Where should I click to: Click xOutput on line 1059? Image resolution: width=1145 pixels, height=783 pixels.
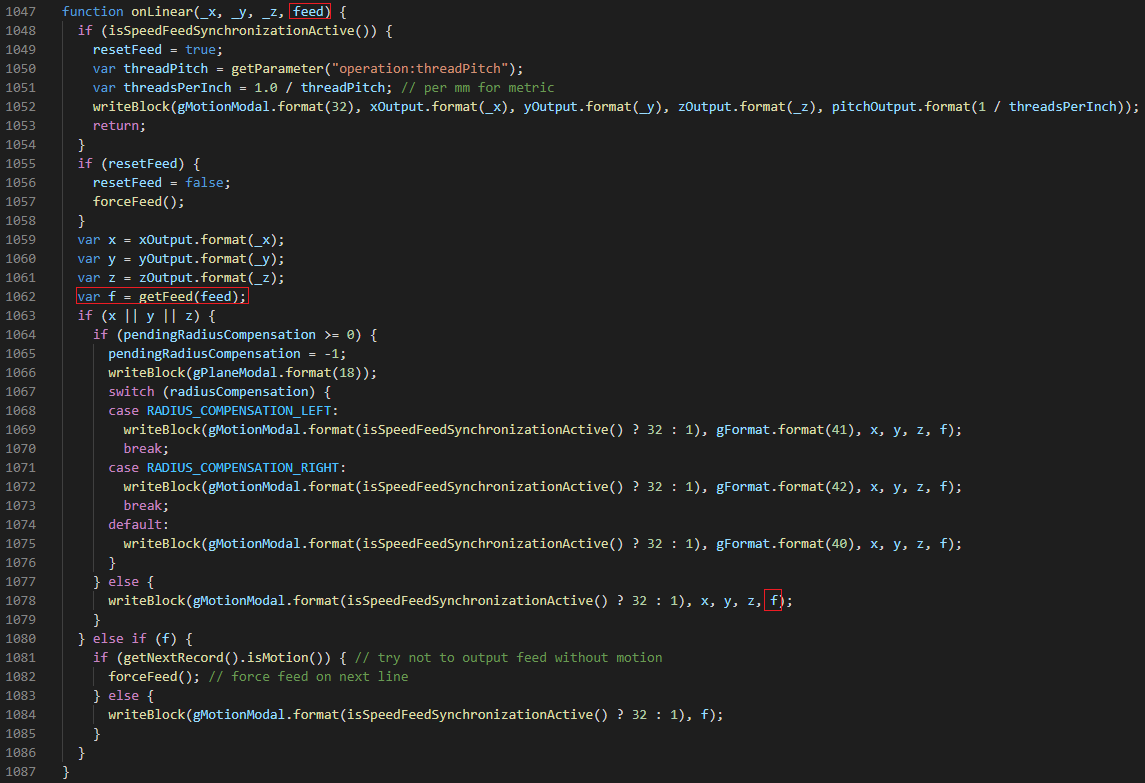(x=166, y=240)
